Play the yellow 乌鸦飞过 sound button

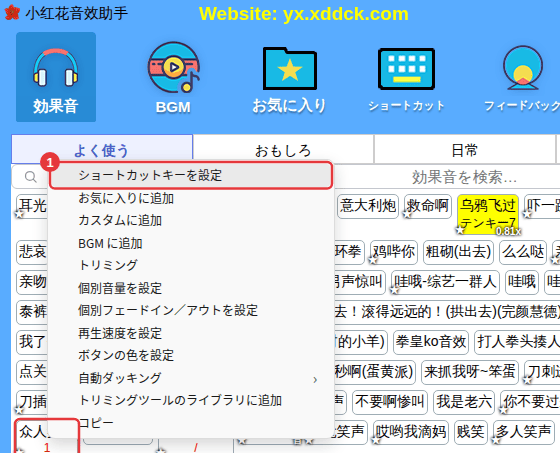pos(488,214)
